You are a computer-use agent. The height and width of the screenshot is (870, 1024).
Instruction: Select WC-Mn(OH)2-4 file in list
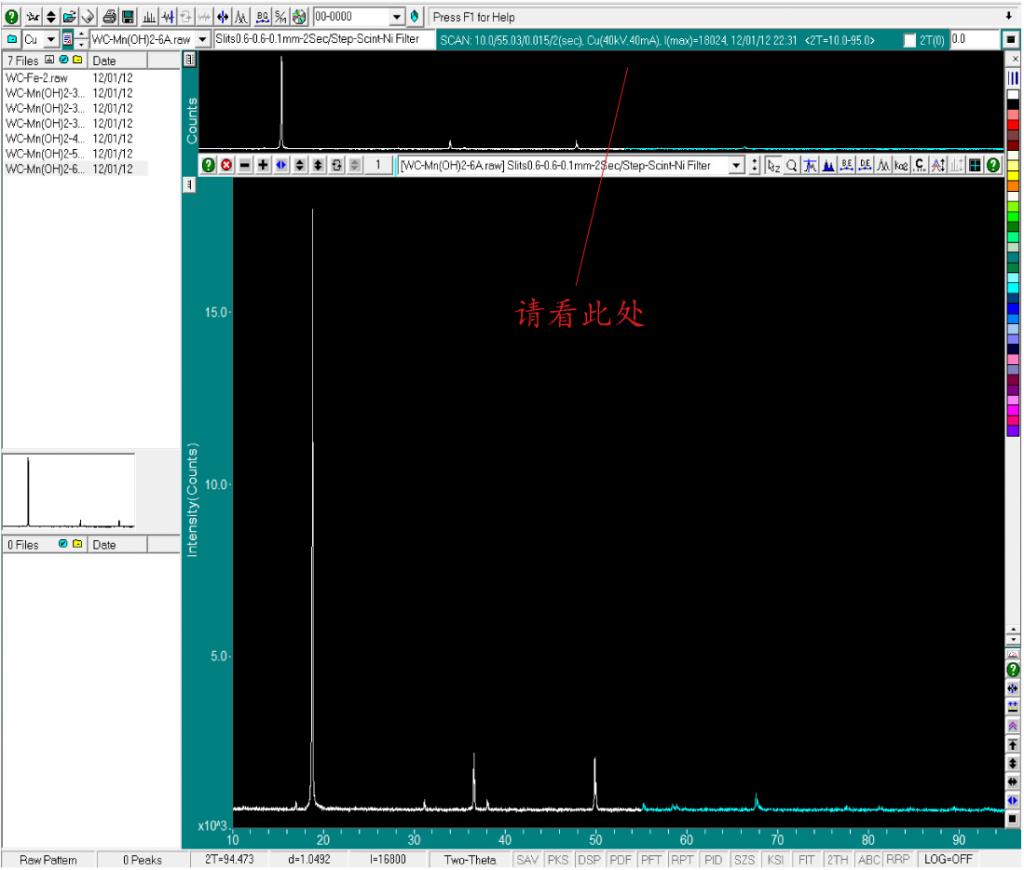44,138
